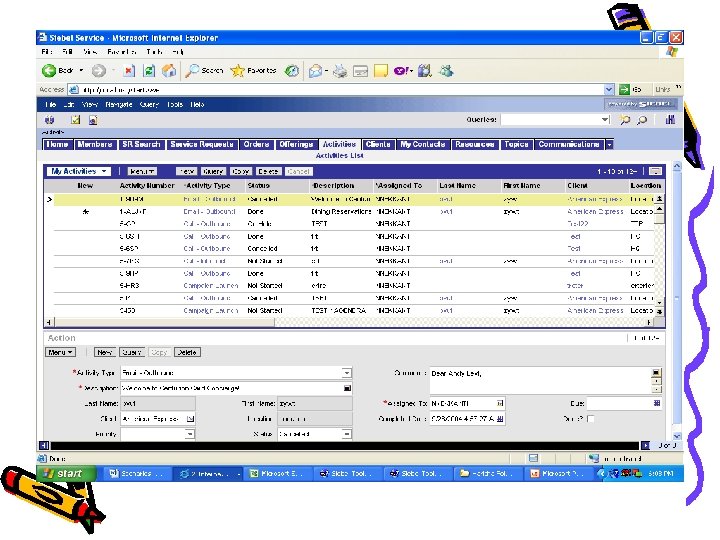Click the Internet Explorer Back arrow
720x540 pixels.
tap(49, 70)
